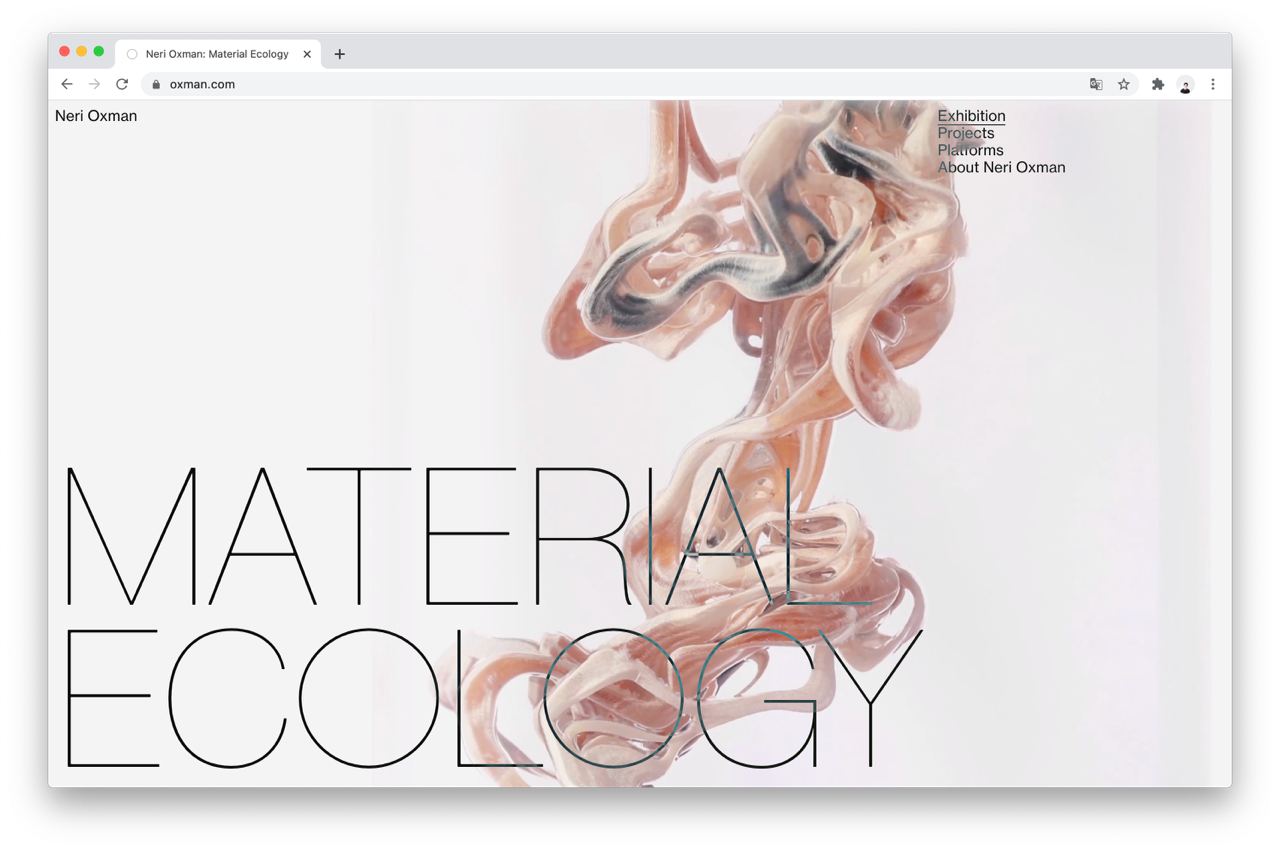
Task: Click the yellow minimize window button
Action: click(82, 51)
